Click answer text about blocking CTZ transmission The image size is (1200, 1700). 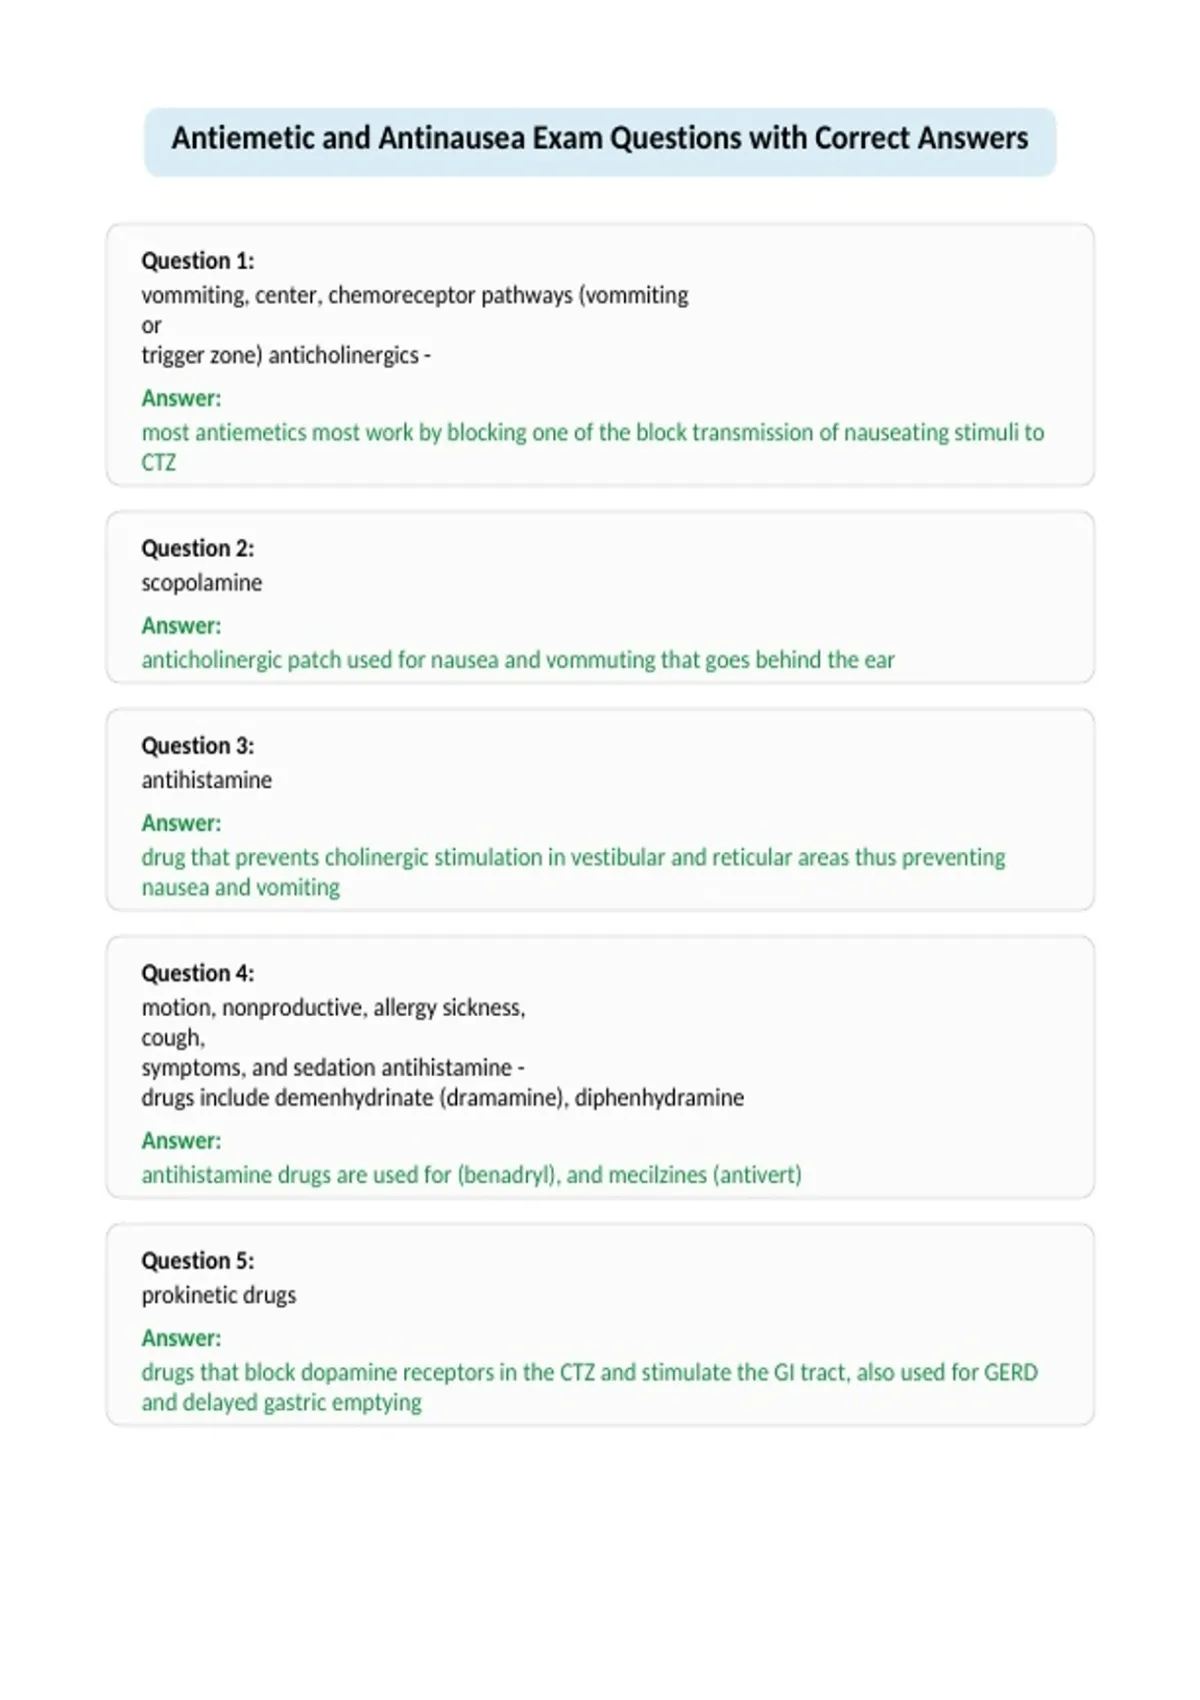click(x=592, y=447)
